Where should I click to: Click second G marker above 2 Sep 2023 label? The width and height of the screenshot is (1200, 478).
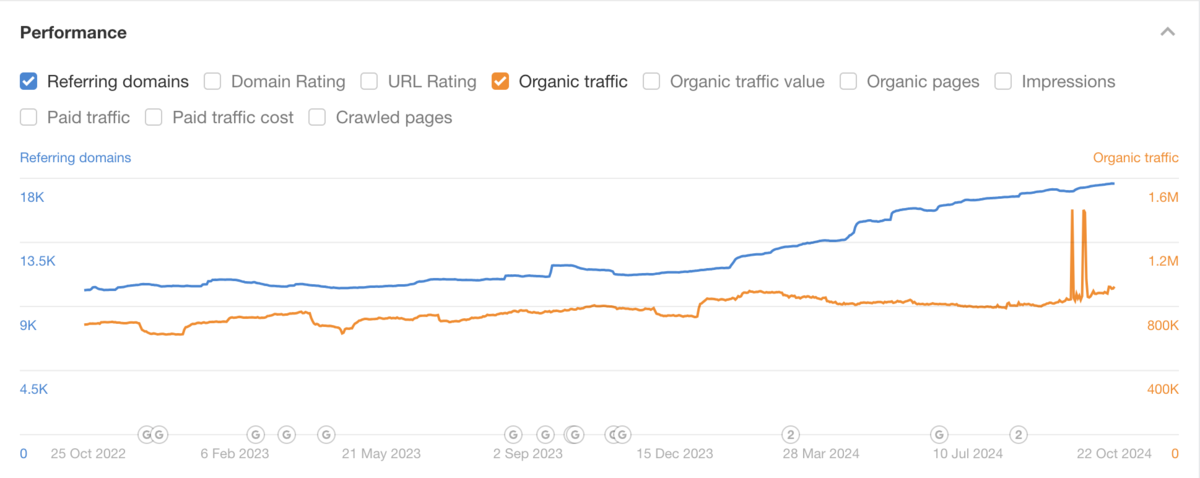(545, 434)
